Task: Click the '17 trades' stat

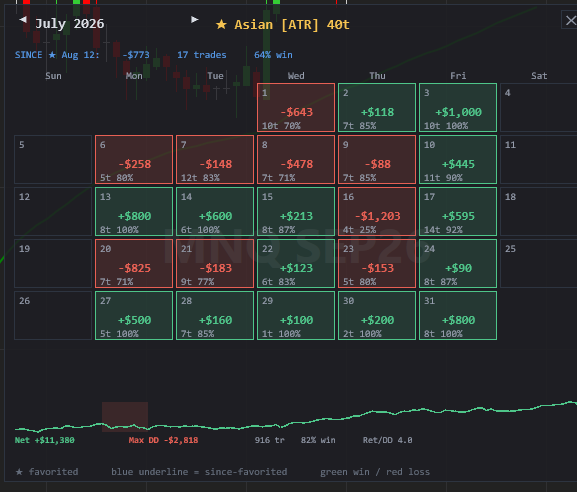Action: (x=202, y=55)
